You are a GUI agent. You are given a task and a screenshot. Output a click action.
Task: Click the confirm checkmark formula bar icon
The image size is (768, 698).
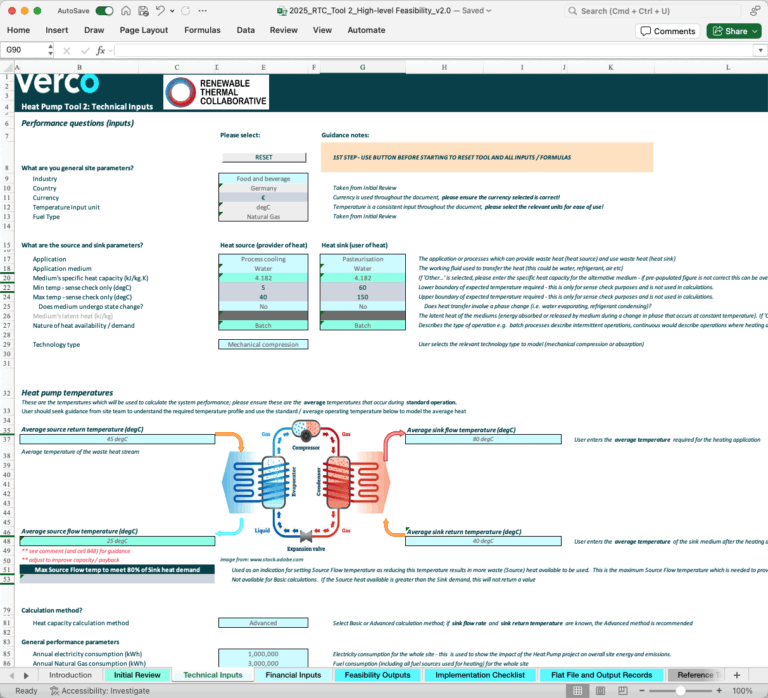[85, 50]
